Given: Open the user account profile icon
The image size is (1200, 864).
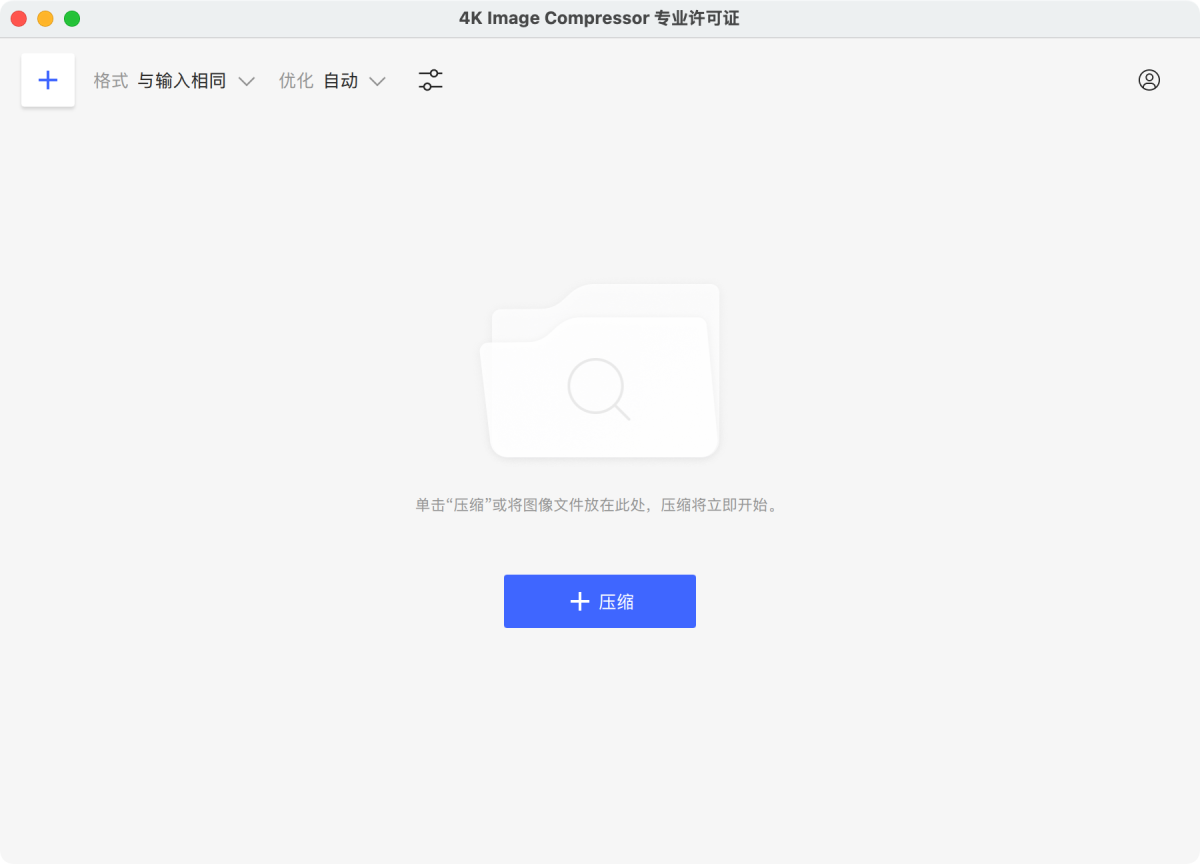Looking at the screenshot, I should click(1149, 81).
